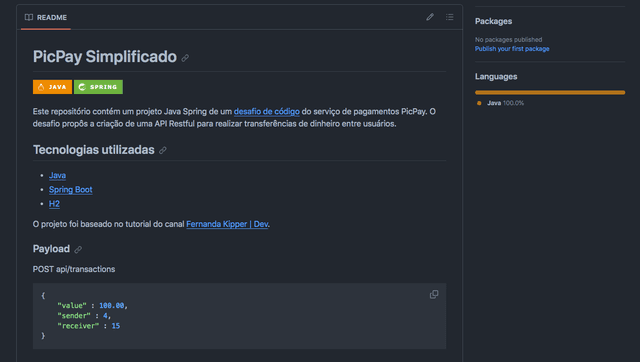Select the README tab

point(46,18)
